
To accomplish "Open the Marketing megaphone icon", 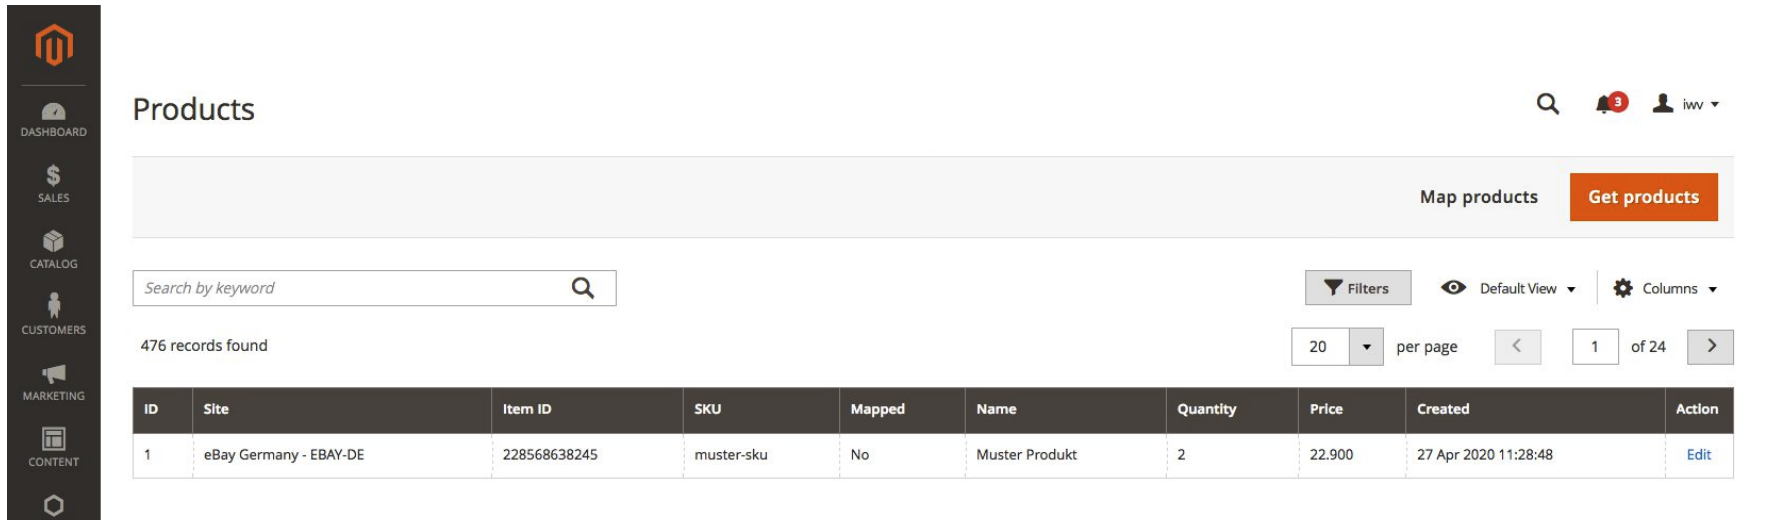I will [x=54, y=374].
